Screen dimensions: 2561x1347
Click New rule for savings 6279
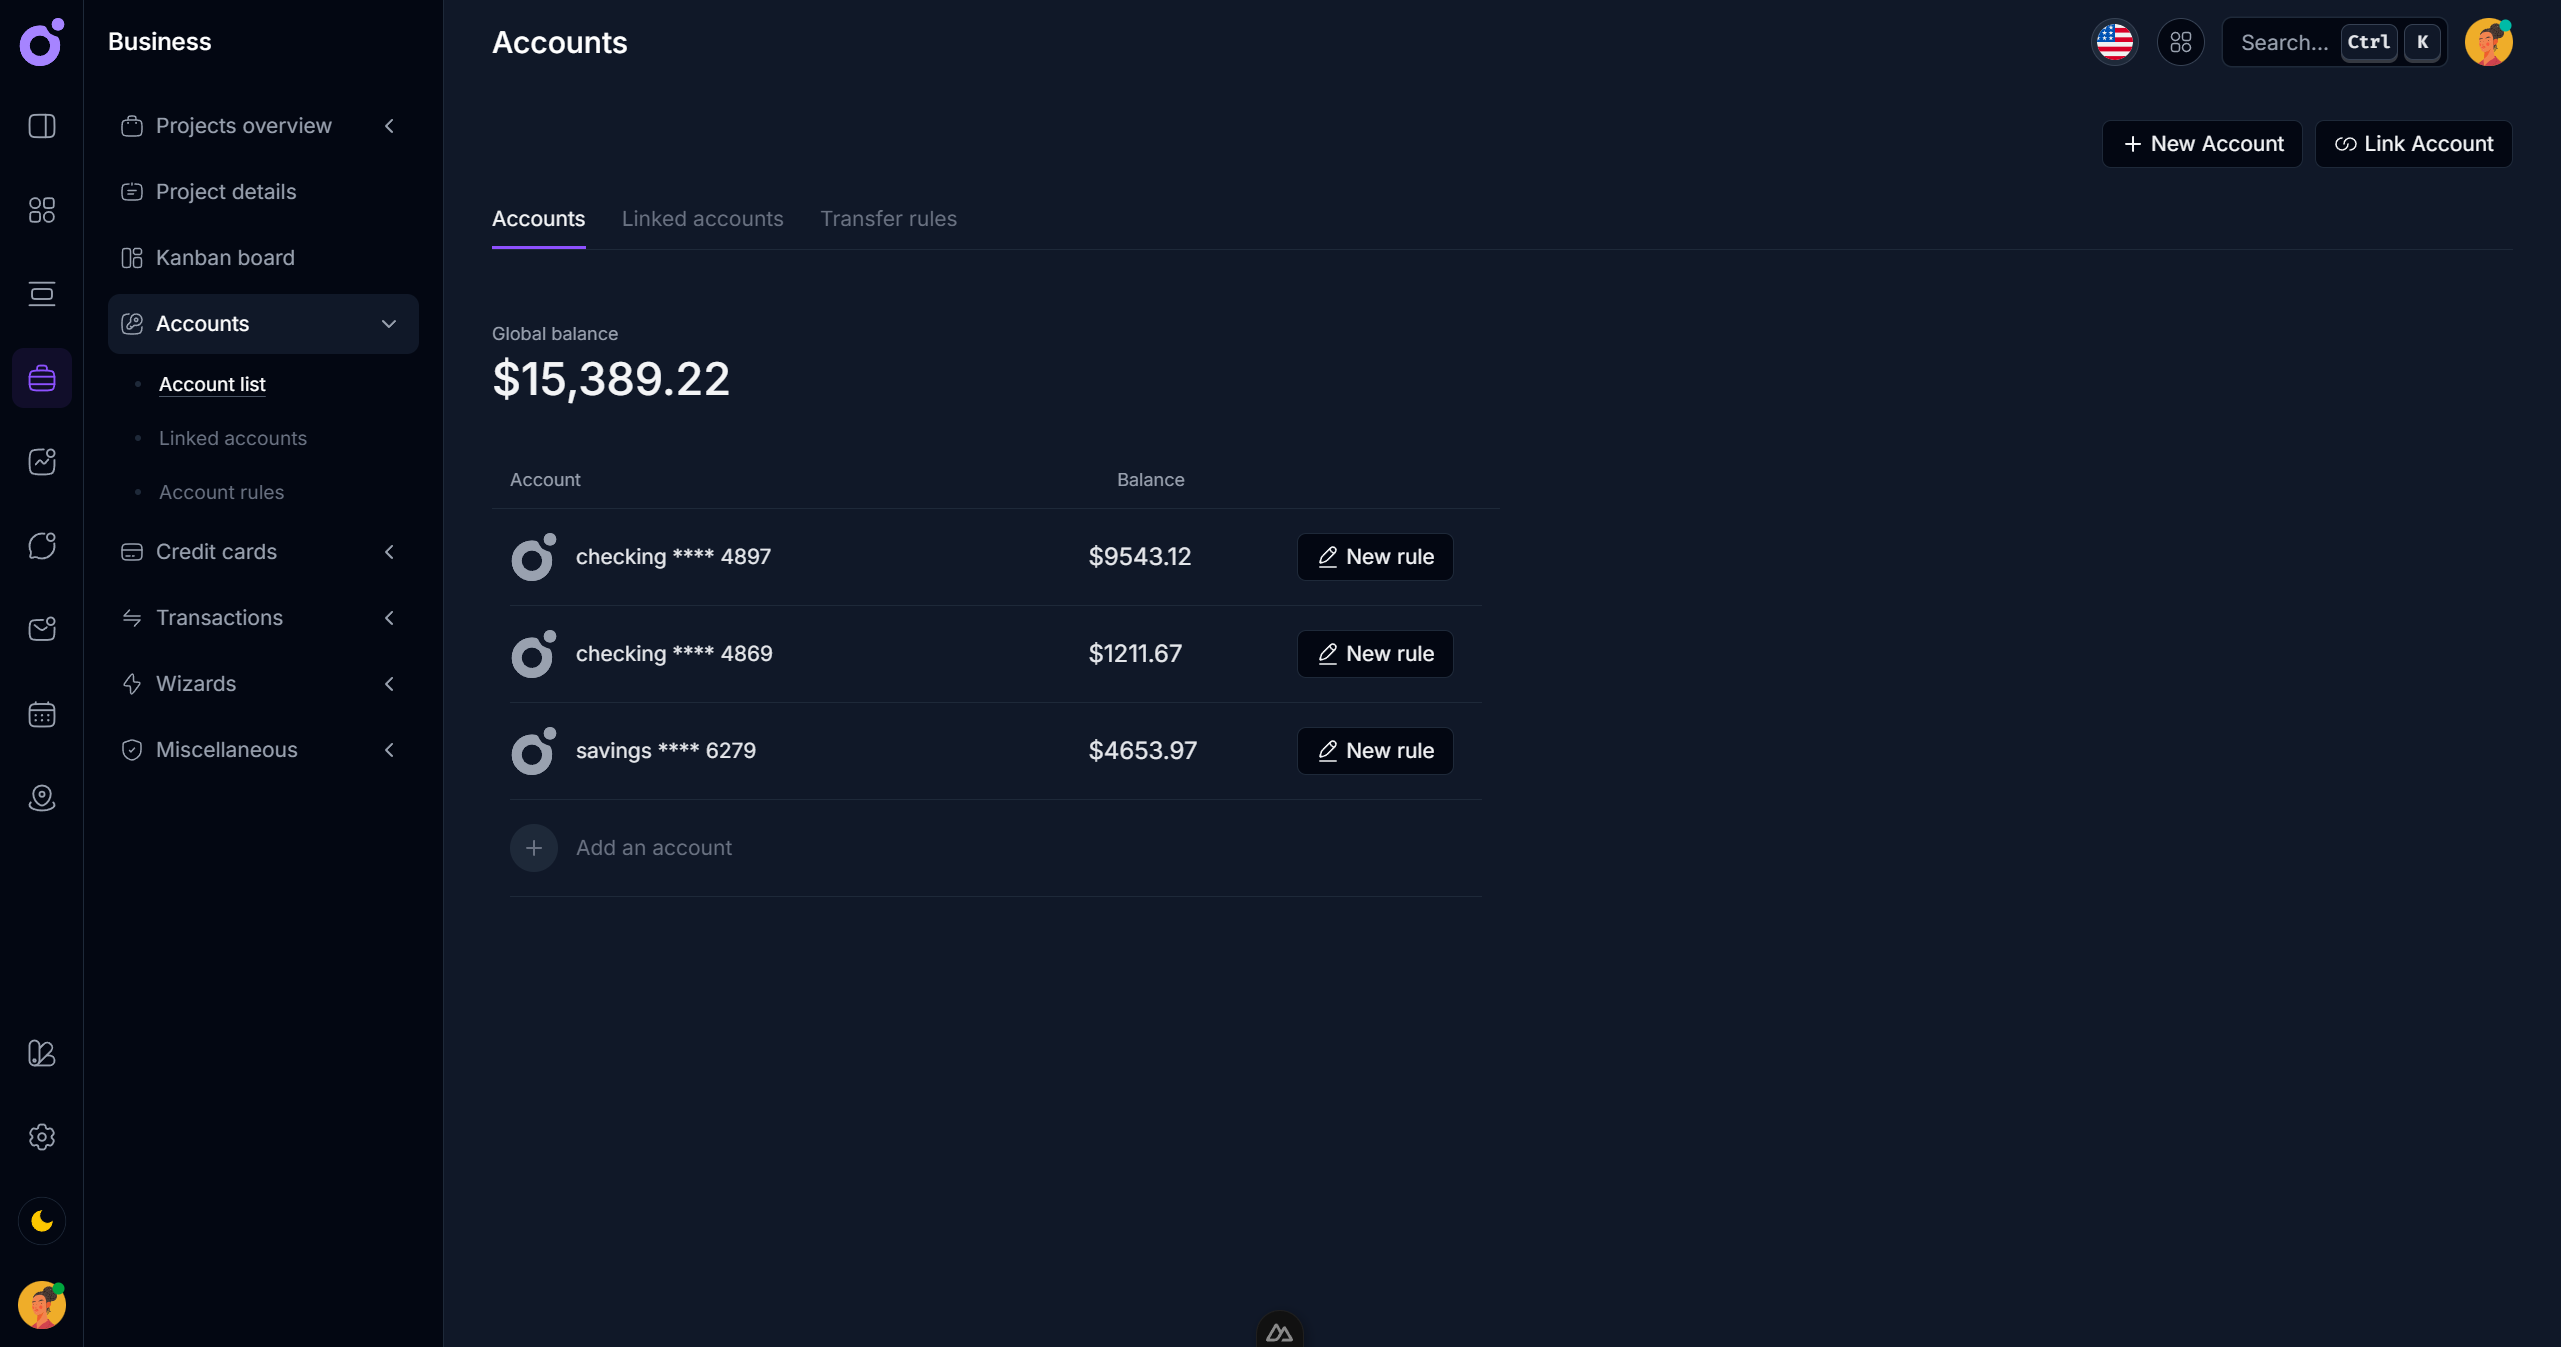1375,751
